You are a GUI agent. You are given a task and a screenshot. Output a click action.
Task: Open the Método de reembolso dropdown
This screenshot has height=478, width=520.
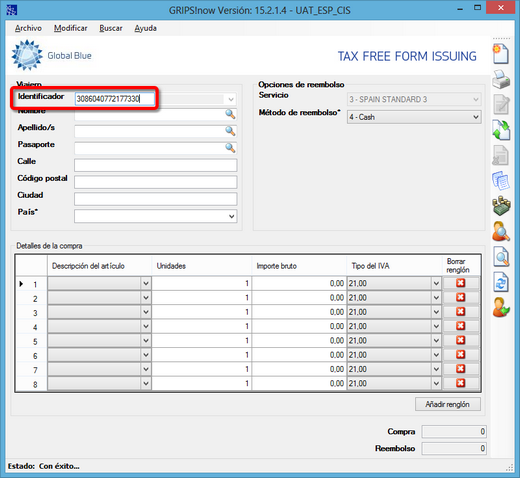[476, 117]
